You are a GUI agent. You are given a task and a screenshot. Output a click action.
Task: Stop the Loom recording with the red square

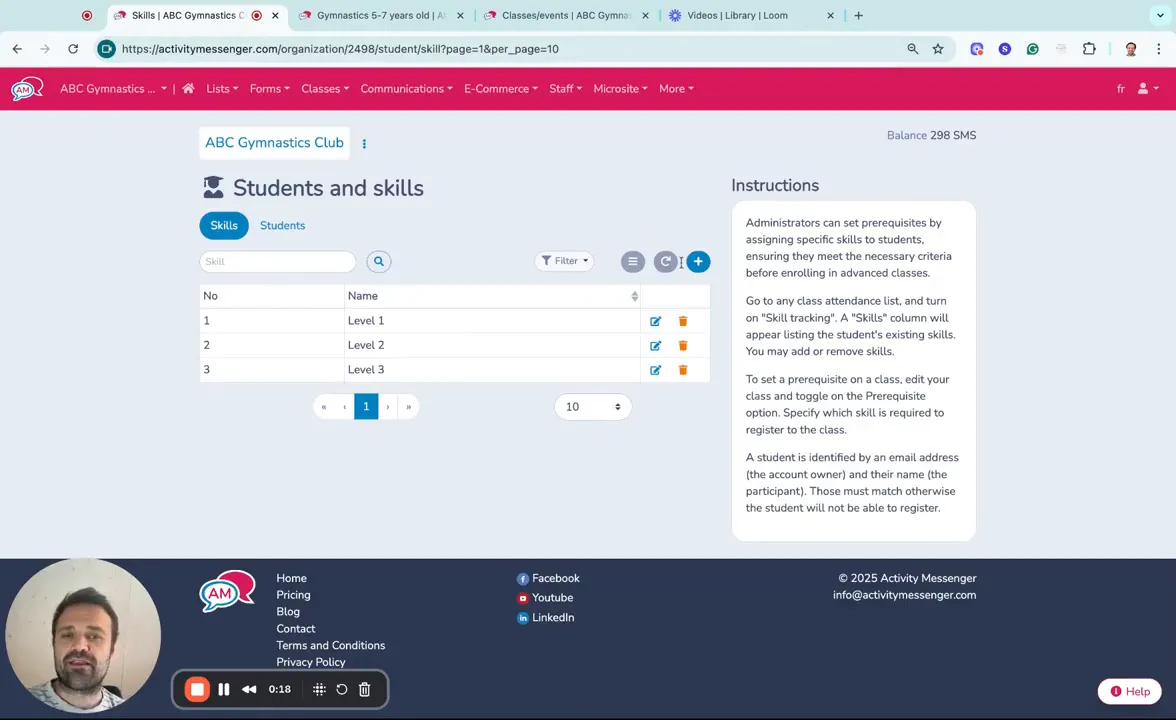(196, 689)
